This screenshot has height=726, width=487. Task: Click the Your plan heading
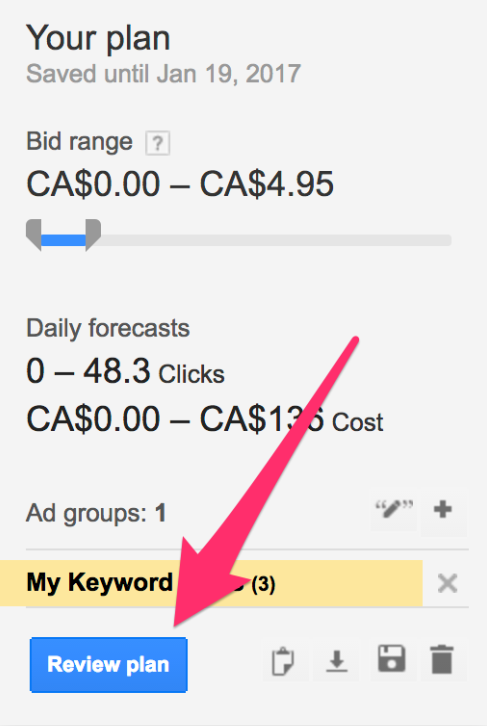pos(98,38)
